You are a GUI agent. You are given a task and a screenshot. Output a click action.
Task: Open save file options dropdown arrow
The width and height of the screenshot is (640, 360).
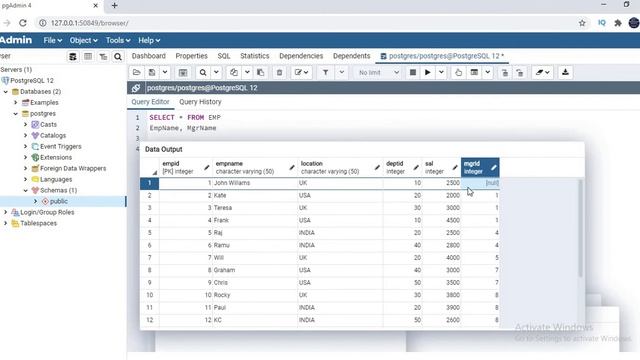coord(165,73)
